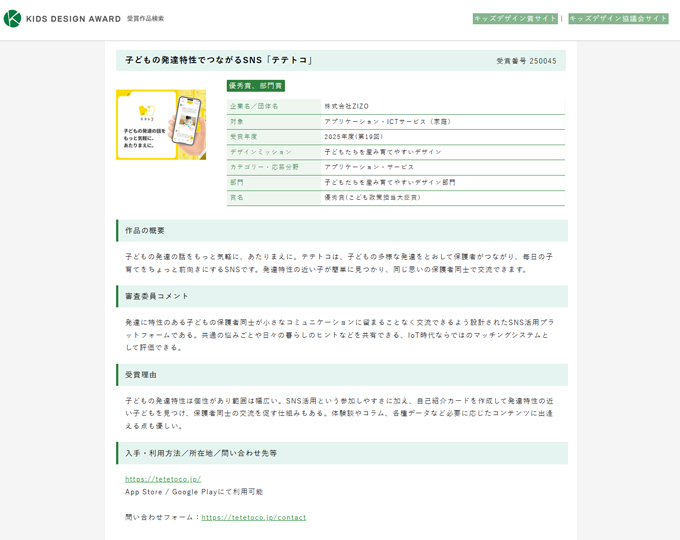Click カテゴリー・応募分野 row label

pyautogui.click(x=264, y=167)
